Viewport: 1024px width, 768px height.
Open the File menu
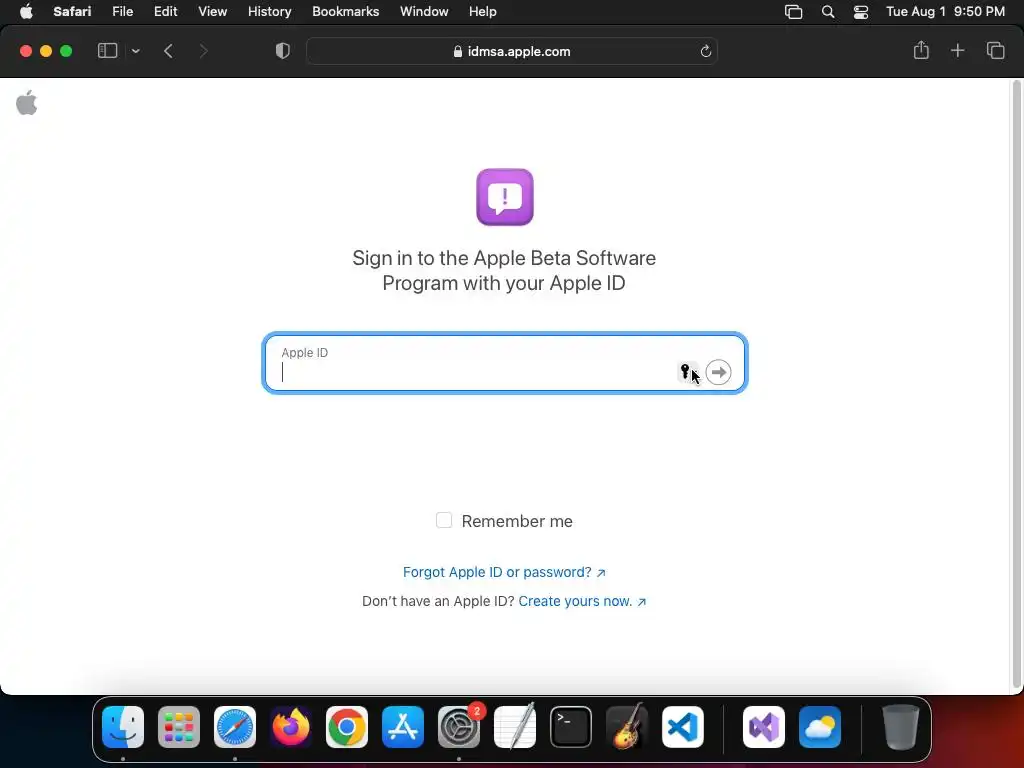[122, 12]
